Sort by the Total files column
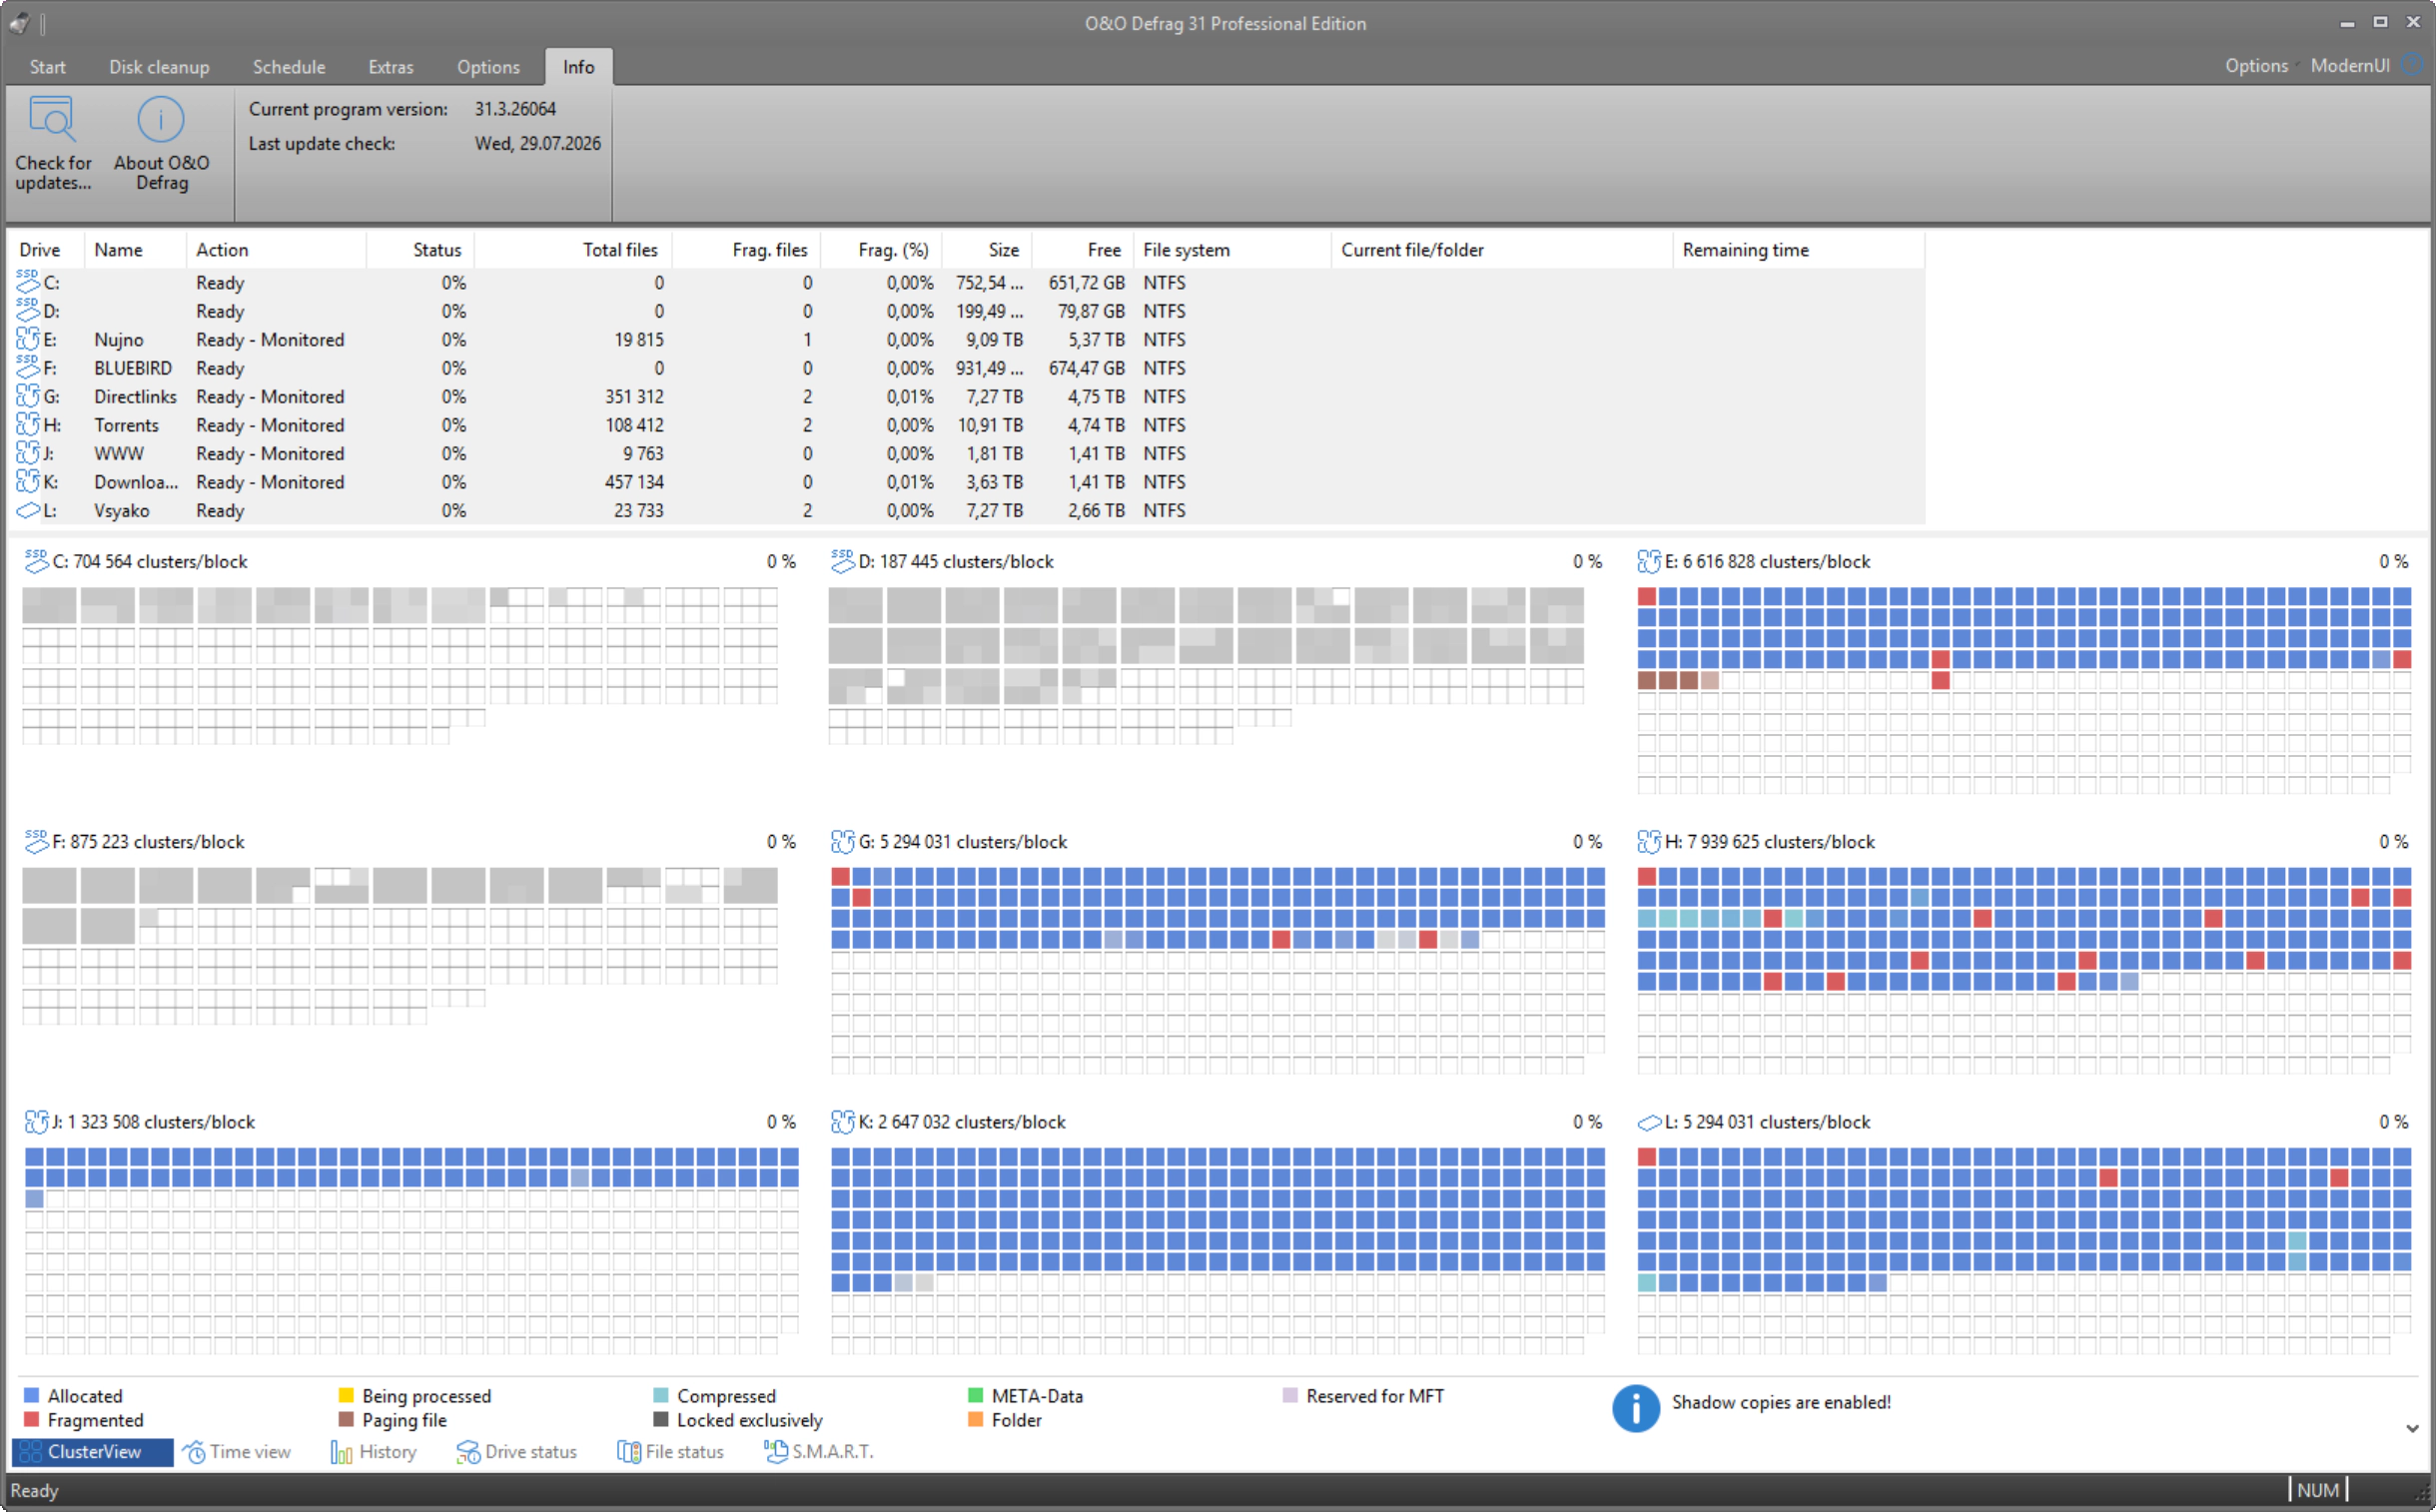 572,249
